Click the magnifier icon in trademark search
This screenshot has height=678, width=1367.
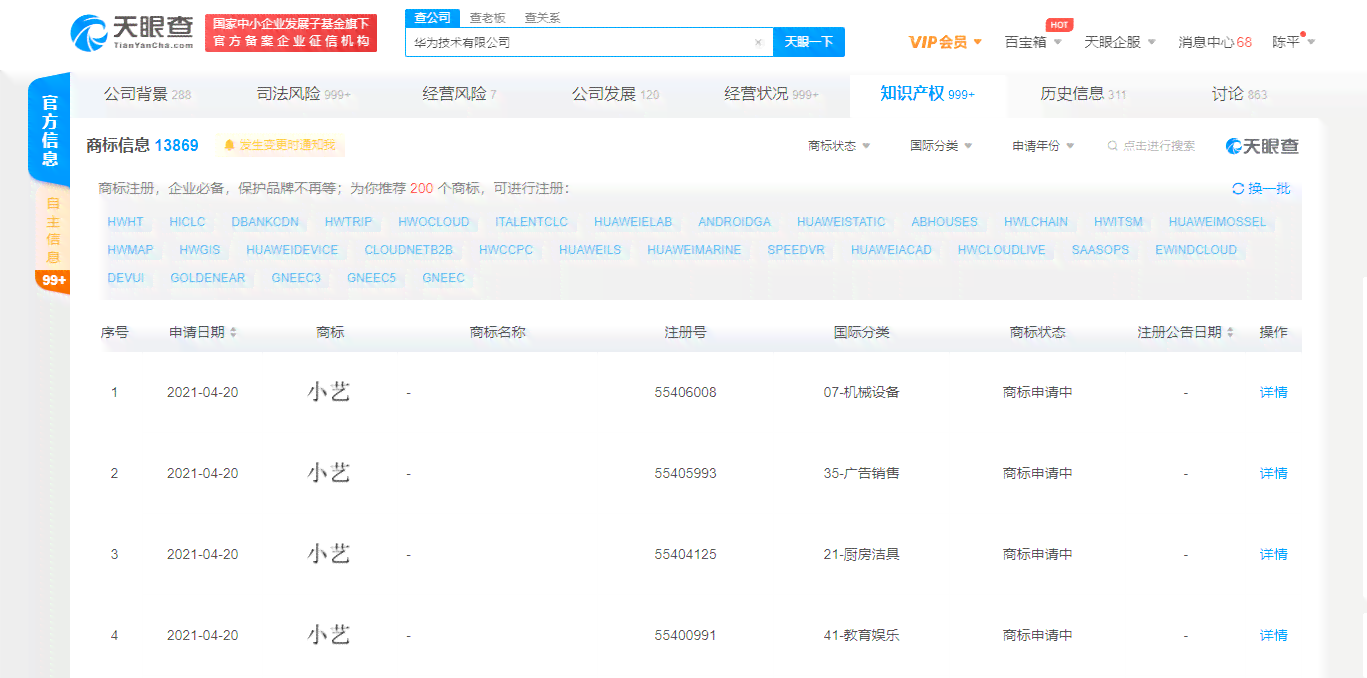pyautogui.click(x=1112, y=146)
